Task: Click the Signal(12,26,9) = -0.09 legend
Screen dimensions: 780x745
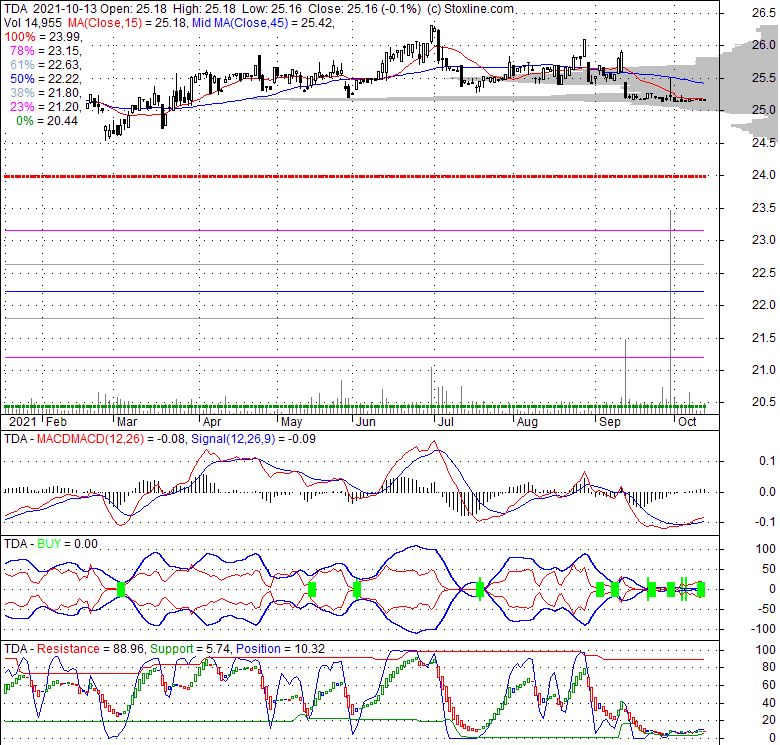Action: coord(253,439)
